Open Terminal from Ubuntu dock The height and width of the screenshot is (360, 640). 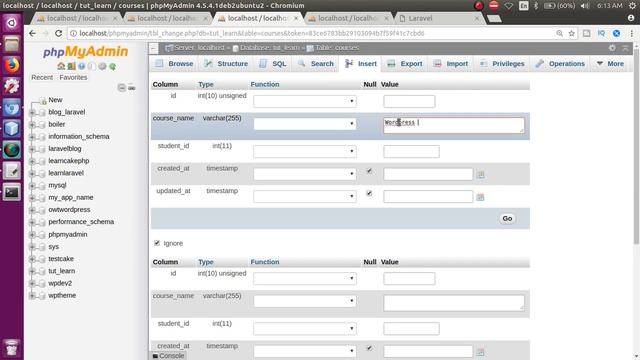[11, 192]
